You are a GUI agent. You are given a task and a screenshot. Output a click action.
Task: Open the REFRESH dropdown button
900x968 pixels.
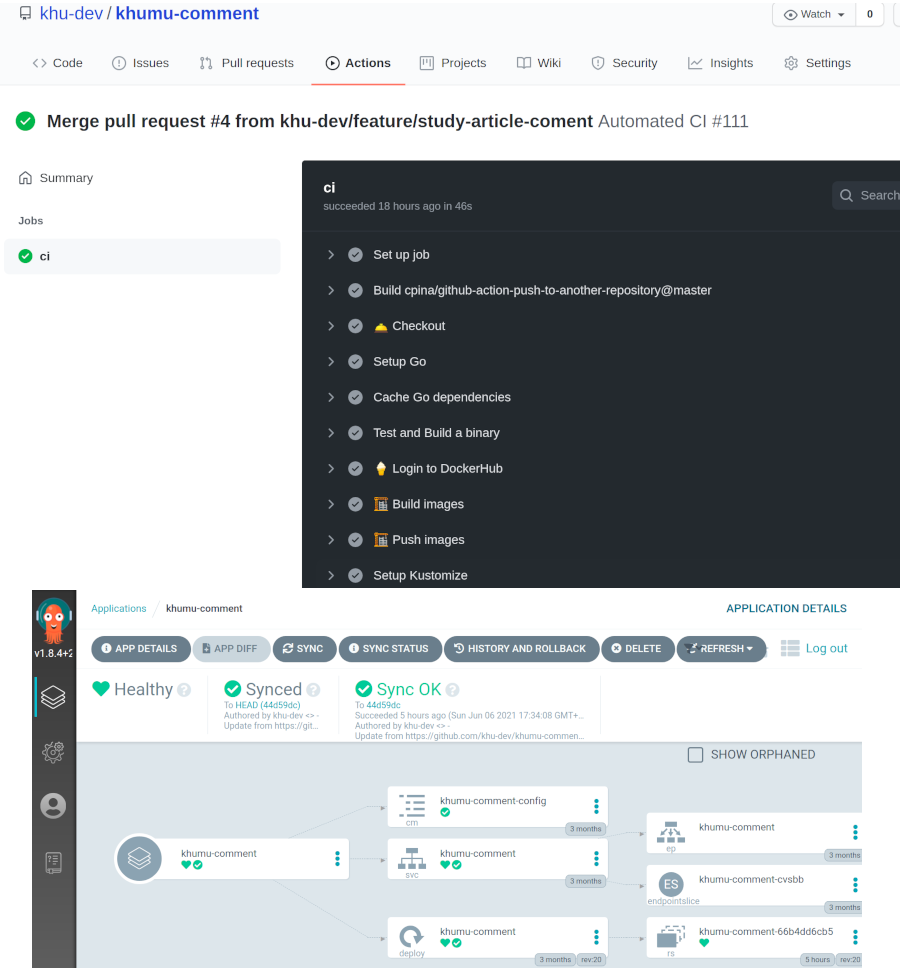(x=721, y=648)
